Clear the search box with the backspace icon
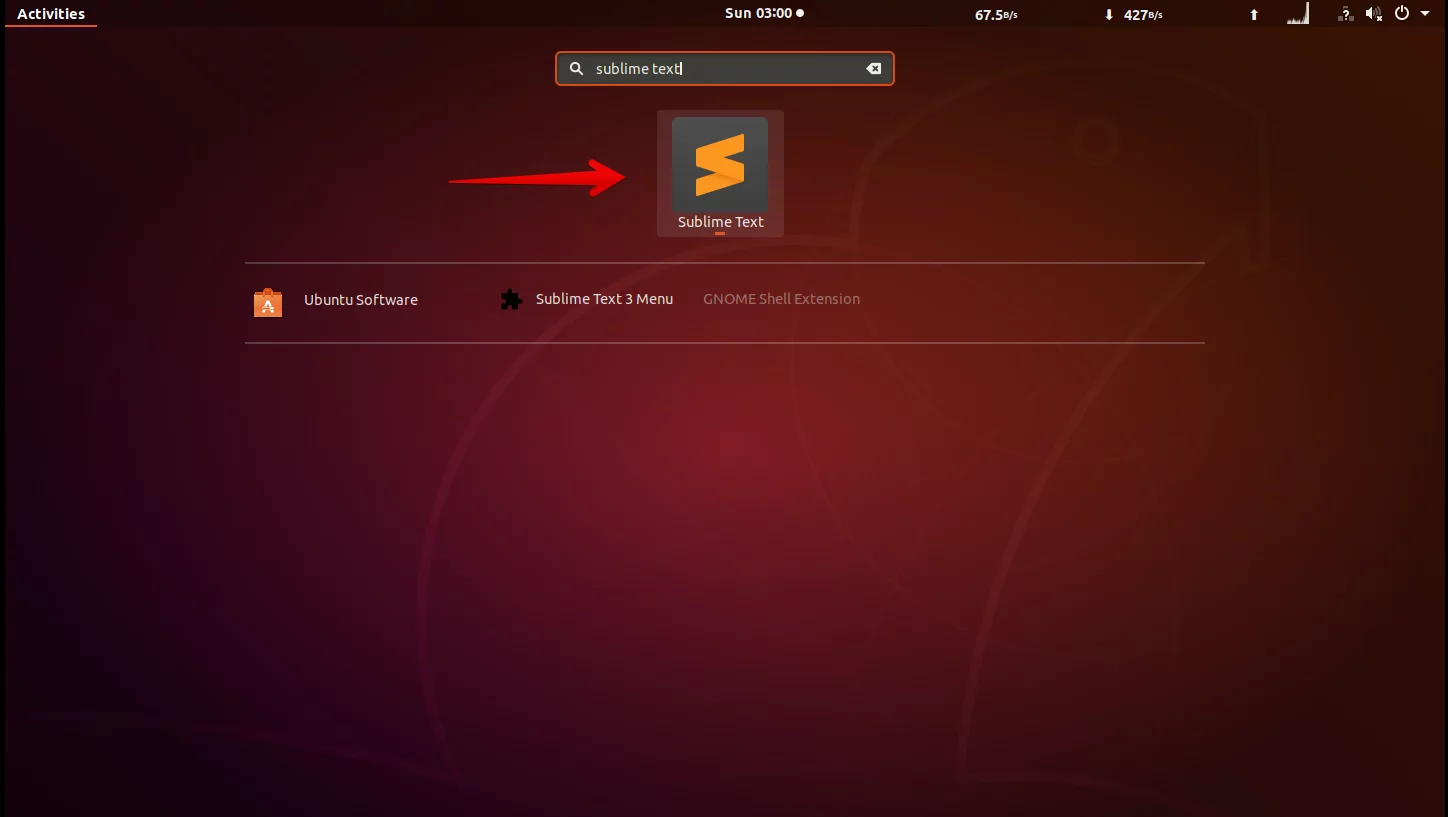Viewport: 1448px width, 817px height. (x=873, y=69)
